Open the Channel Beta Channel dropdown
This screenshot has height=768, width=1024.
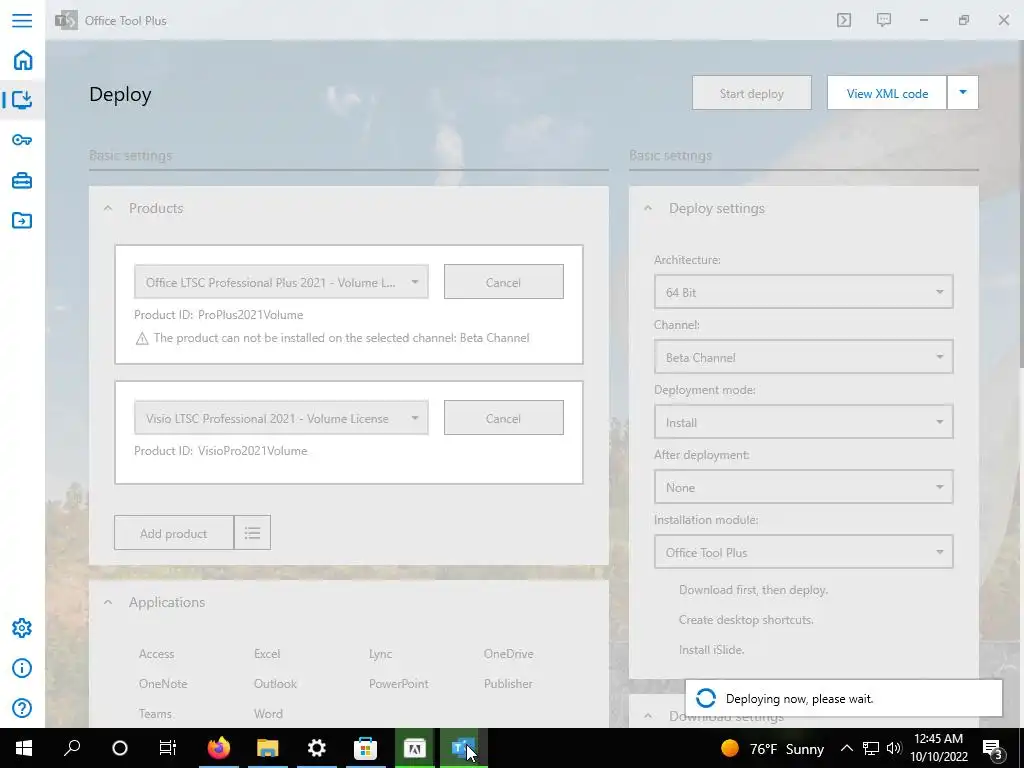coord(803,357)
